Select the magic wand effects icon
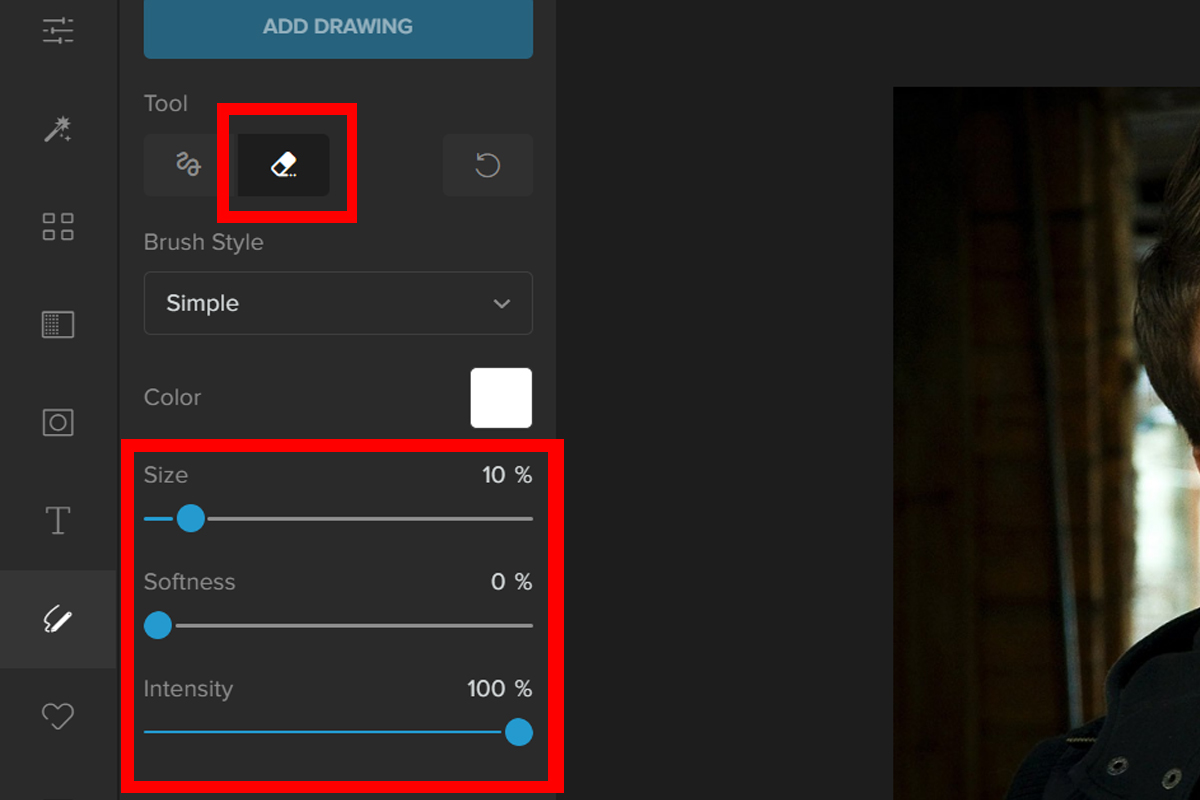Viewport: 1200px width, 800px height. [58, 129]
